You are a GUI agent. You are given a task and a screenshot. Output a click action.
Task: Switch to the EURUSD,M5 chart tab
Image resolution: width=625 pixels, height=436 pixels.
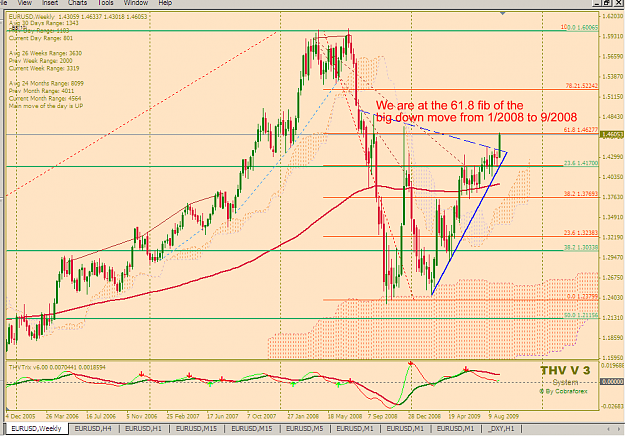305,428
